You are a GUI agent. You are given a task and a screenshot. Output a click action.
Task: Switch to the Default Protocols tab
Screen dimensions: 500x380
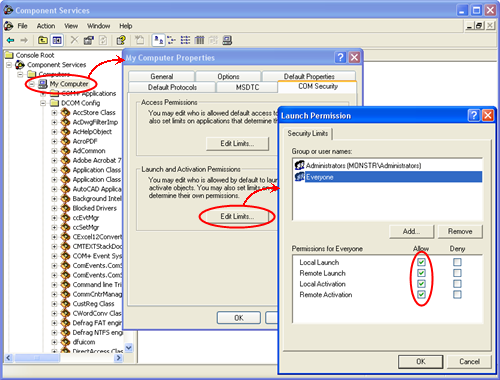(x=172, y=87)
